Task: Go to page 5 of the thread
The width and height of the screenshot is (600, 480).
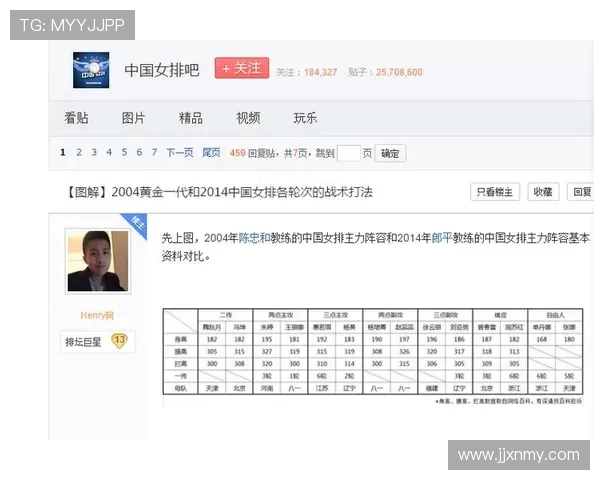Action: (x=124, y=152)
